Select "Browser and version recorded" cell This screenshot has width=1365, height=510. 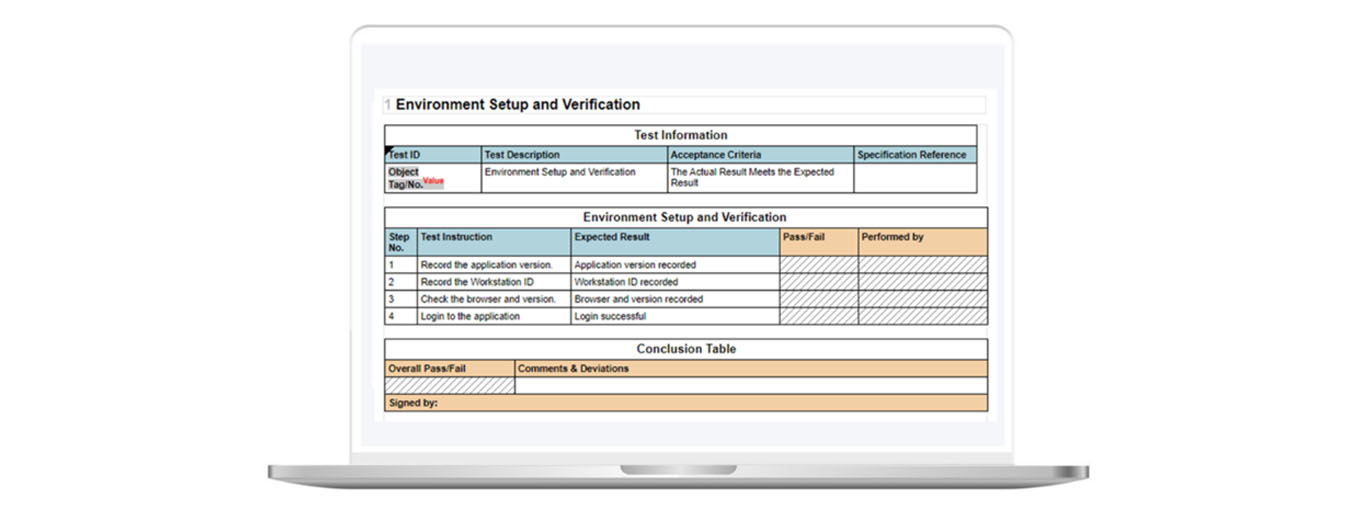675,299
